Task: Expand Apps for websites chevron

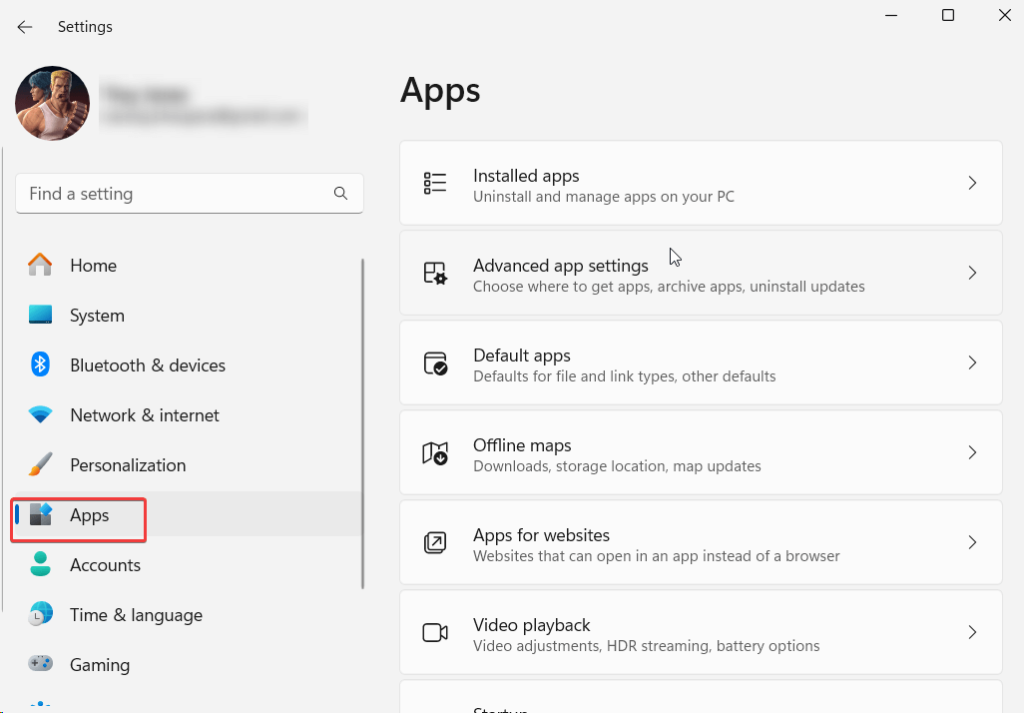Action: 972,543
